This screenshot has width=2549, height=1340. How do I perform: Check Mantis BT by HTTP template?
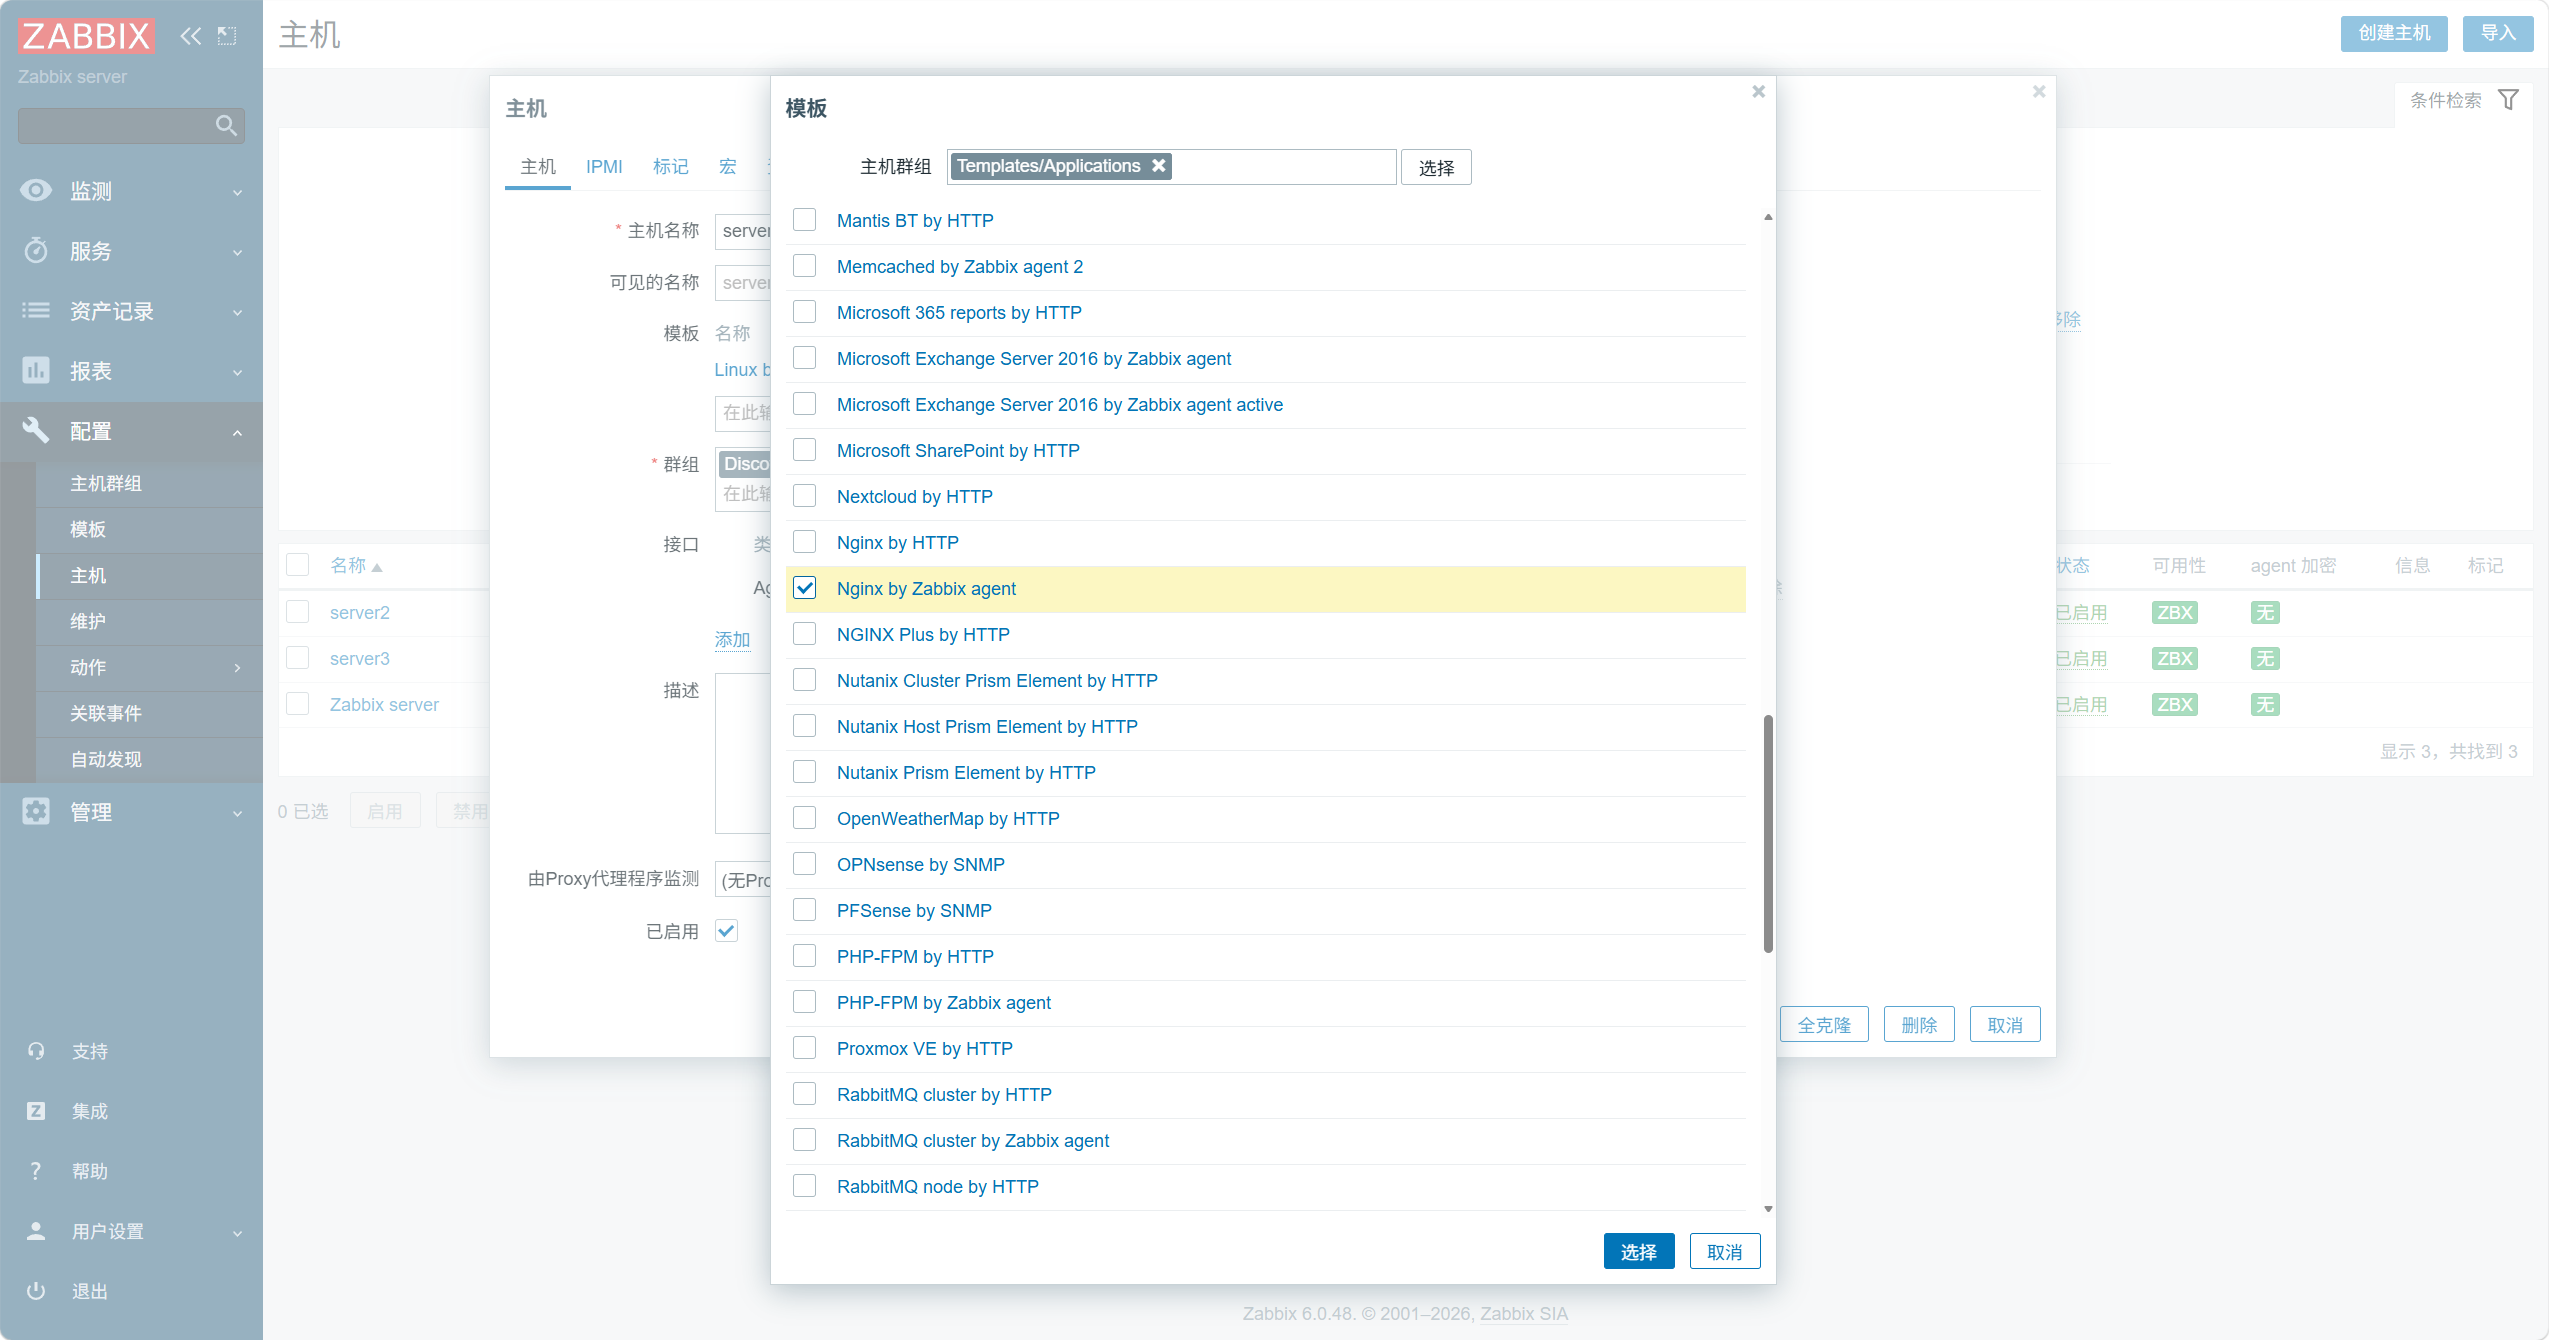805,220
